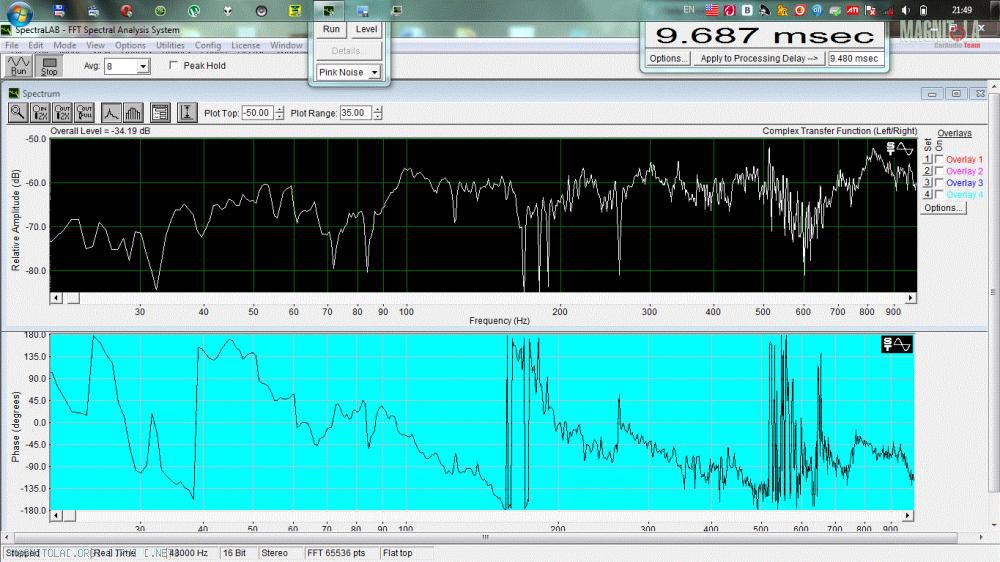Click the S/T marker icon on amplitude plot
The image size is (1000, 562).
tap(890, 149)
